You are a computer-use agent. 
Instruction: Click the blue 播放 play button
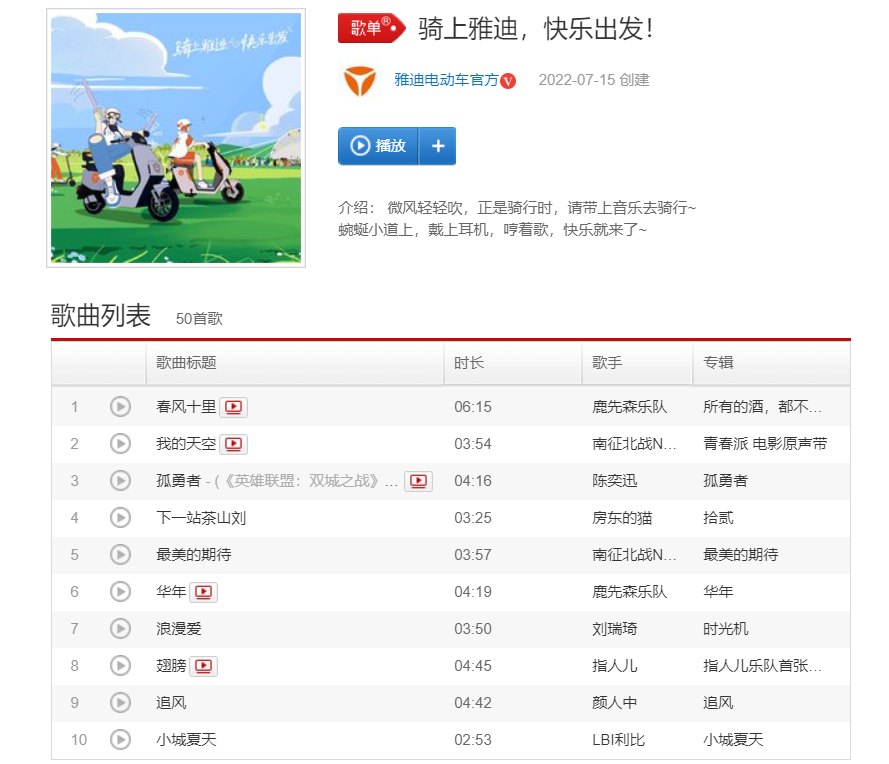(378, 146)
